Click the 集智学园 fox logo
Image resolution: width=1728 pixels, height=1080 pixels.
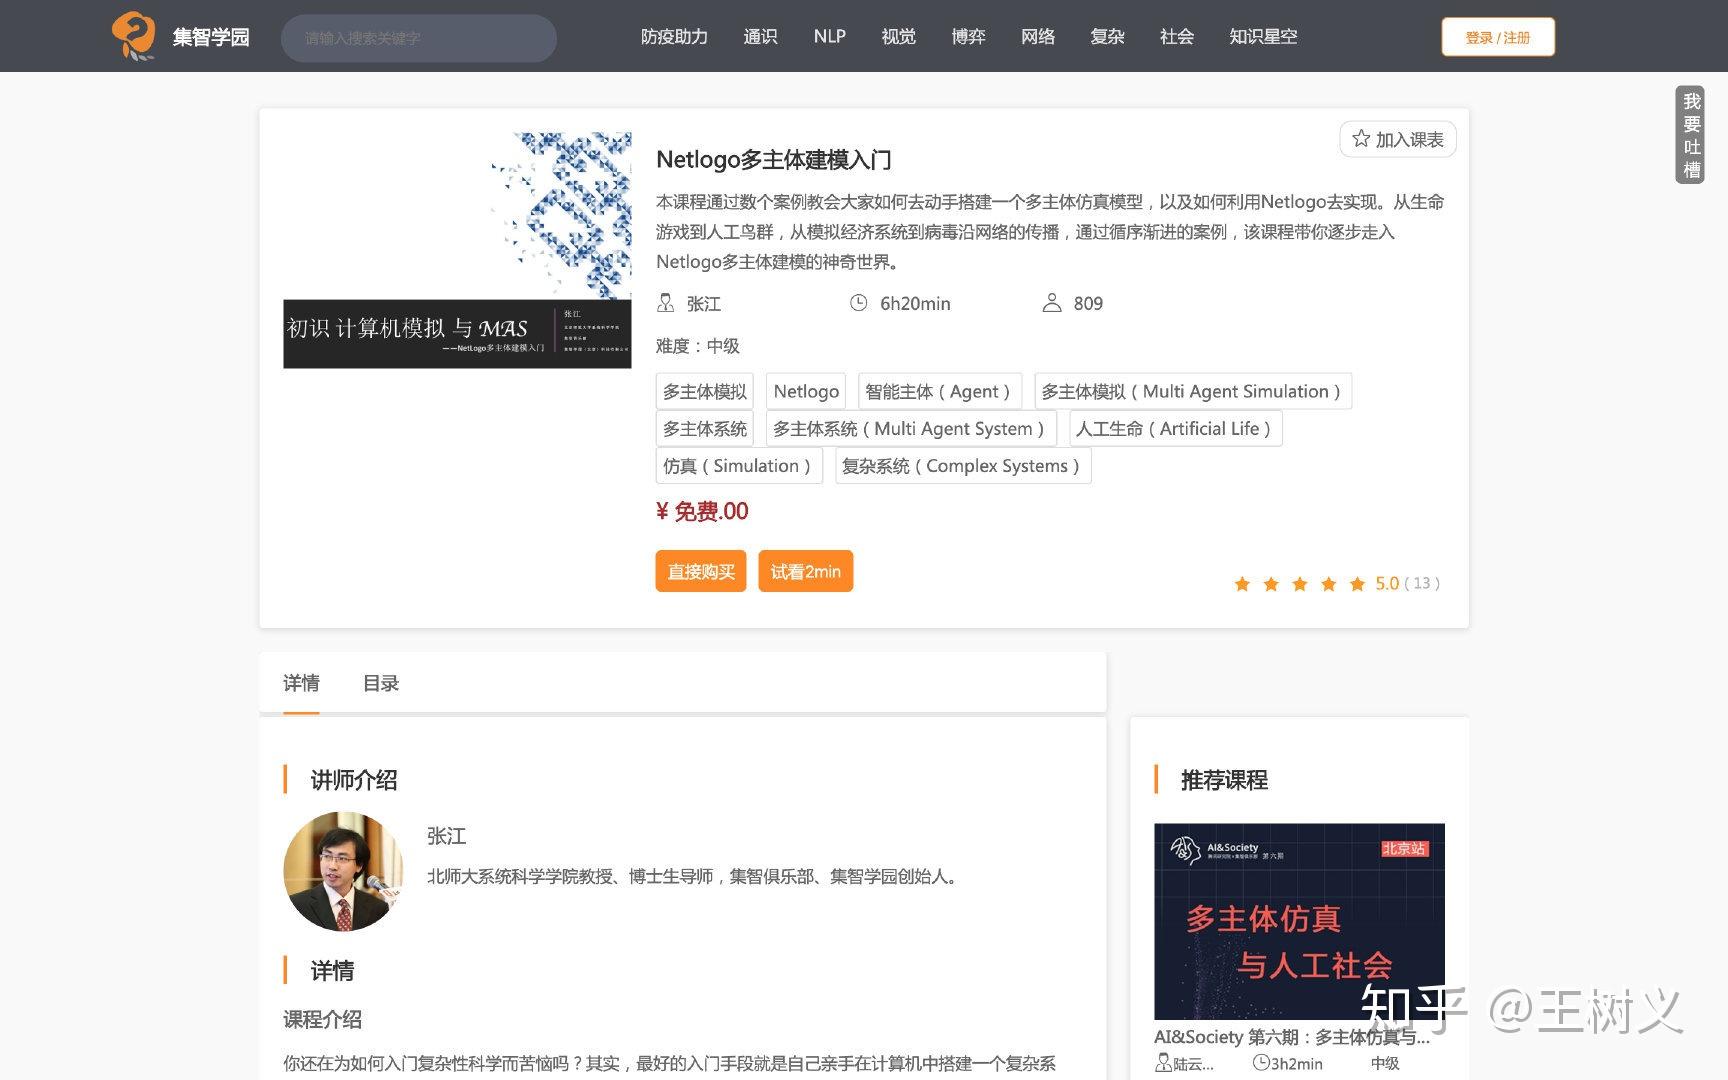pyautogui.click(x=135, y=35)
